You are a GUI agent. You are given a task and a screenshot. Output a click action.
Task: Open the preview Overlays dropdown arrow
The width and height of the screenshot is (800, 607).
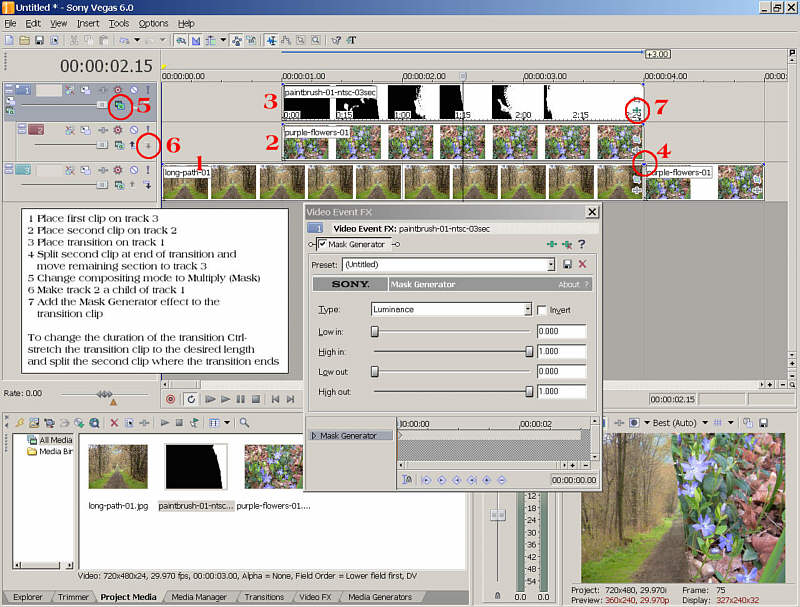(731, 423)
